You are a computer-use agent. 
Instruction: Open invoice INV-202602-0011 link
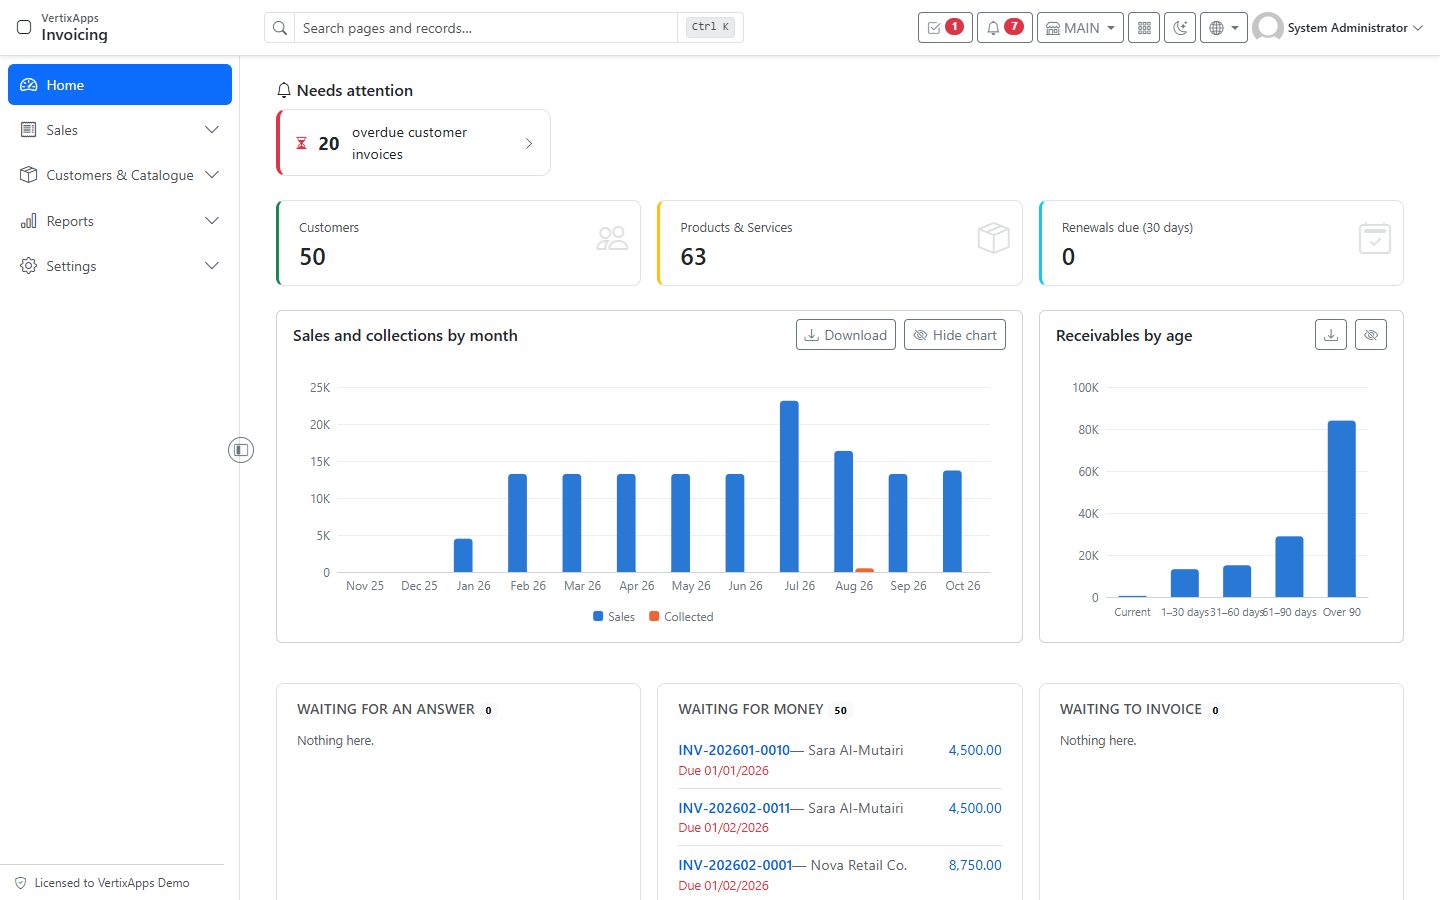(734, 808)
